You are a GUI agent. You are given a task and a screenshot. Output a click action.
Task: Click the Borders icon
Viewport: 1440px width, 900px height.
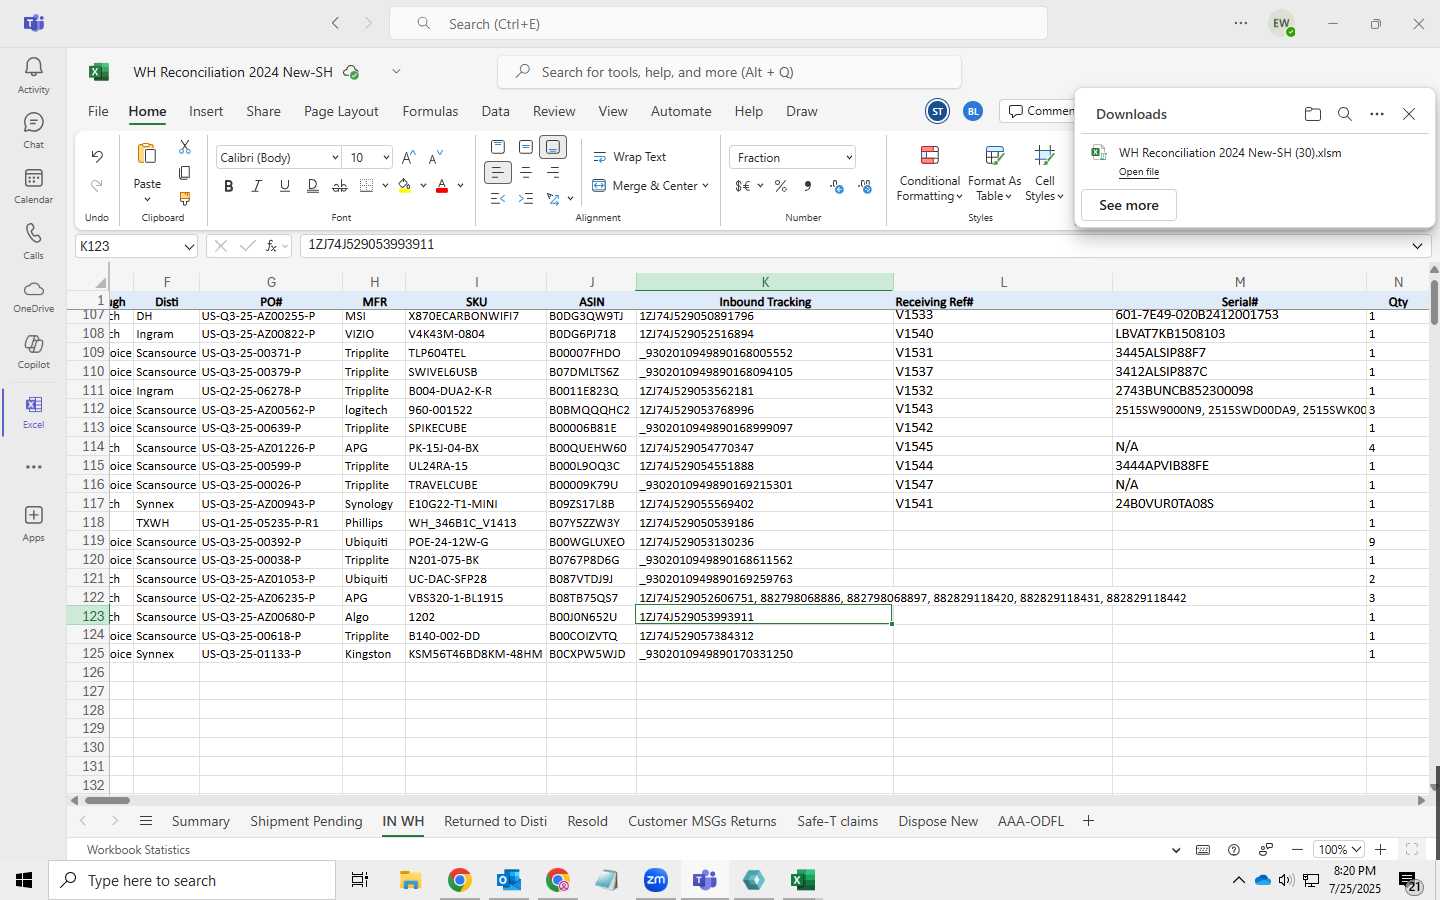click(367, 186)
